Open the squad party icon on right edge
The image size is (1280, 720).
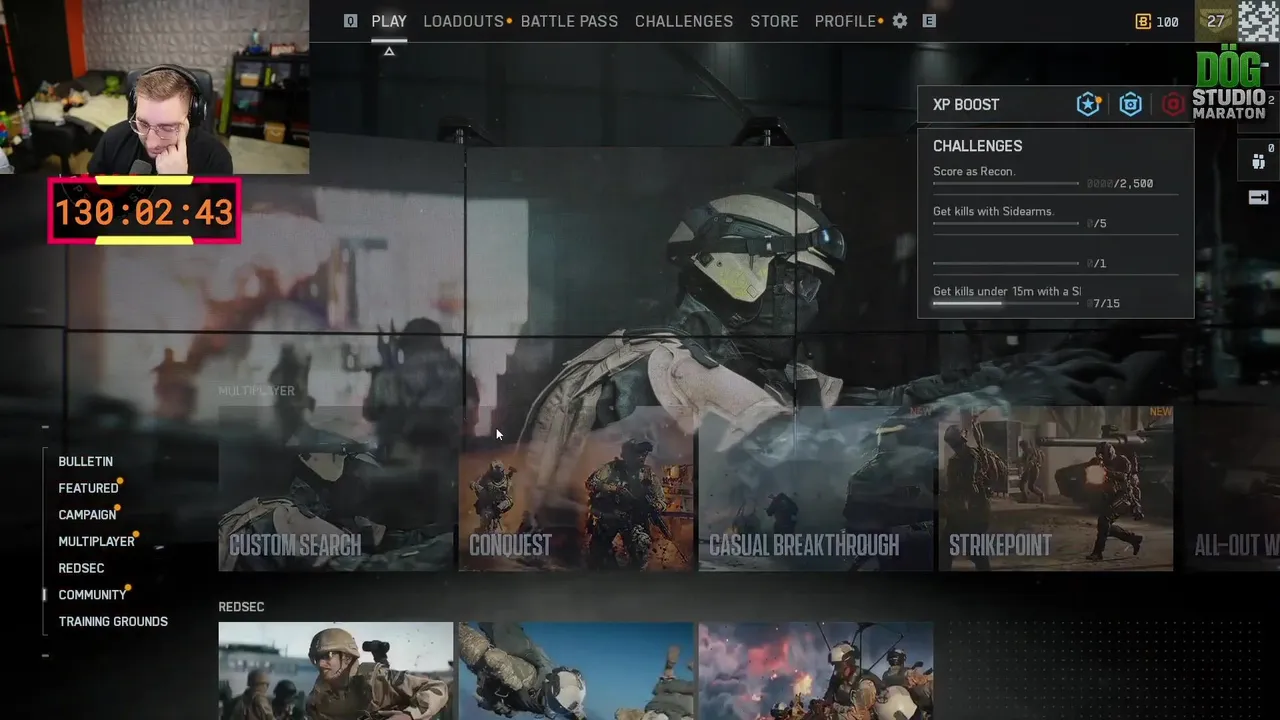coord(1258,161)
